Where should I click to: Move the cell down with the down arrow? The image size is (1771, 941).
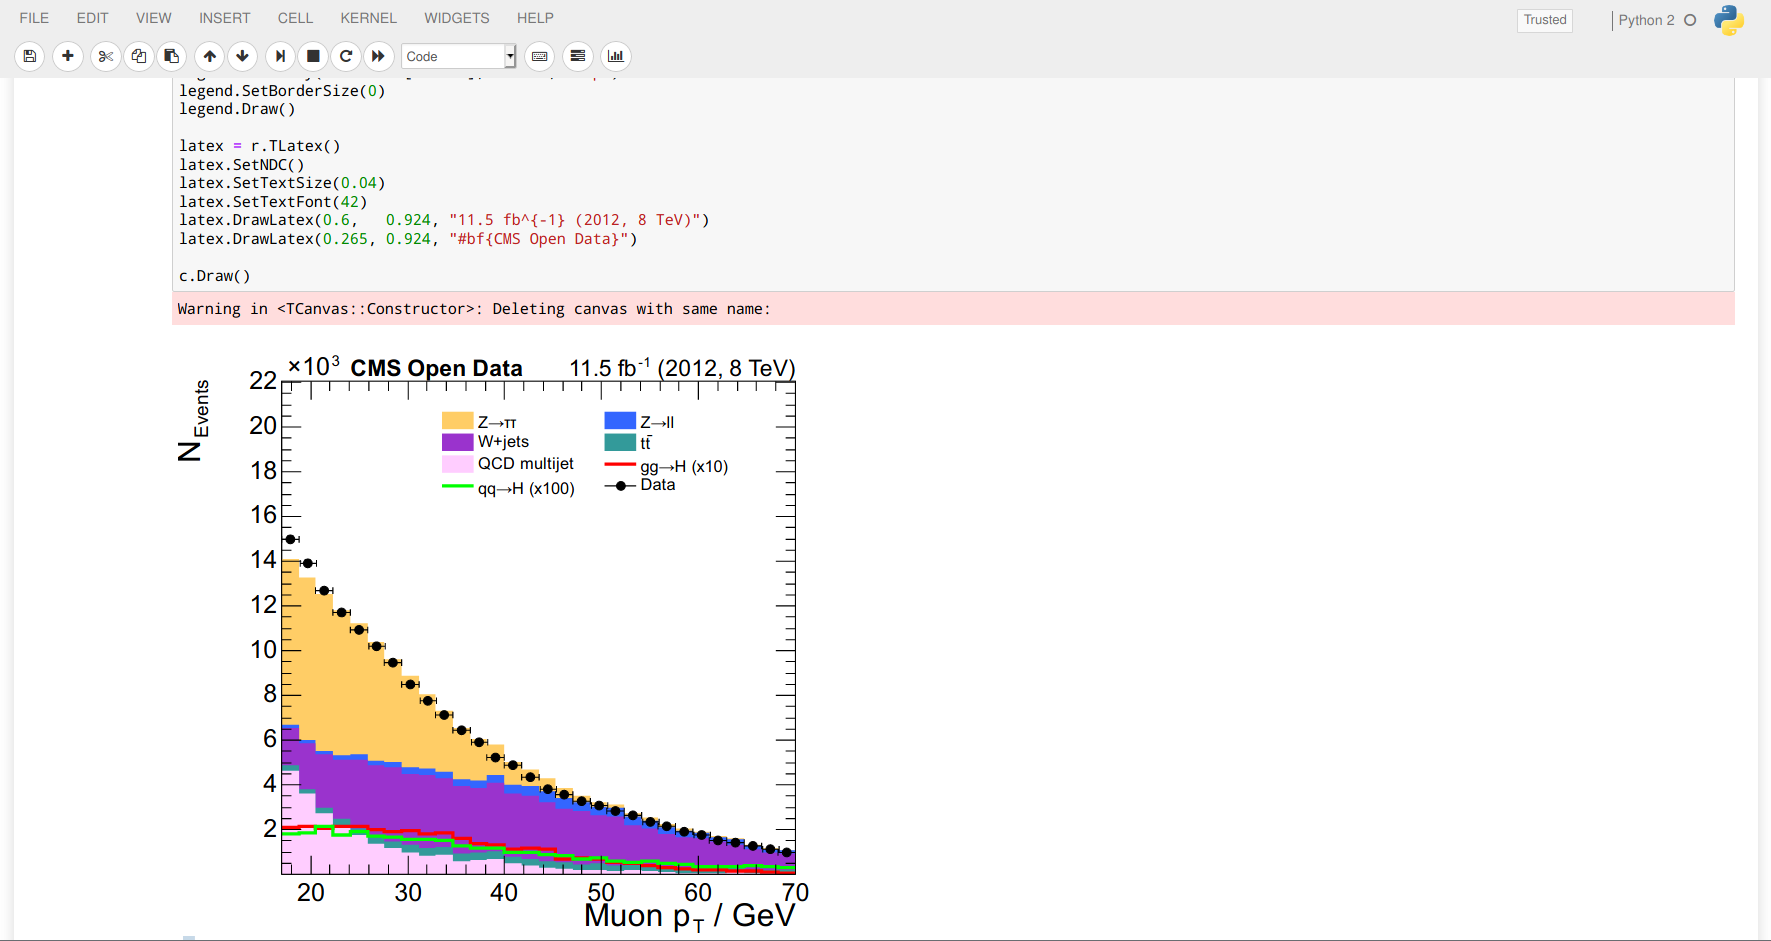pyautogui.click(x=242, y=56)
